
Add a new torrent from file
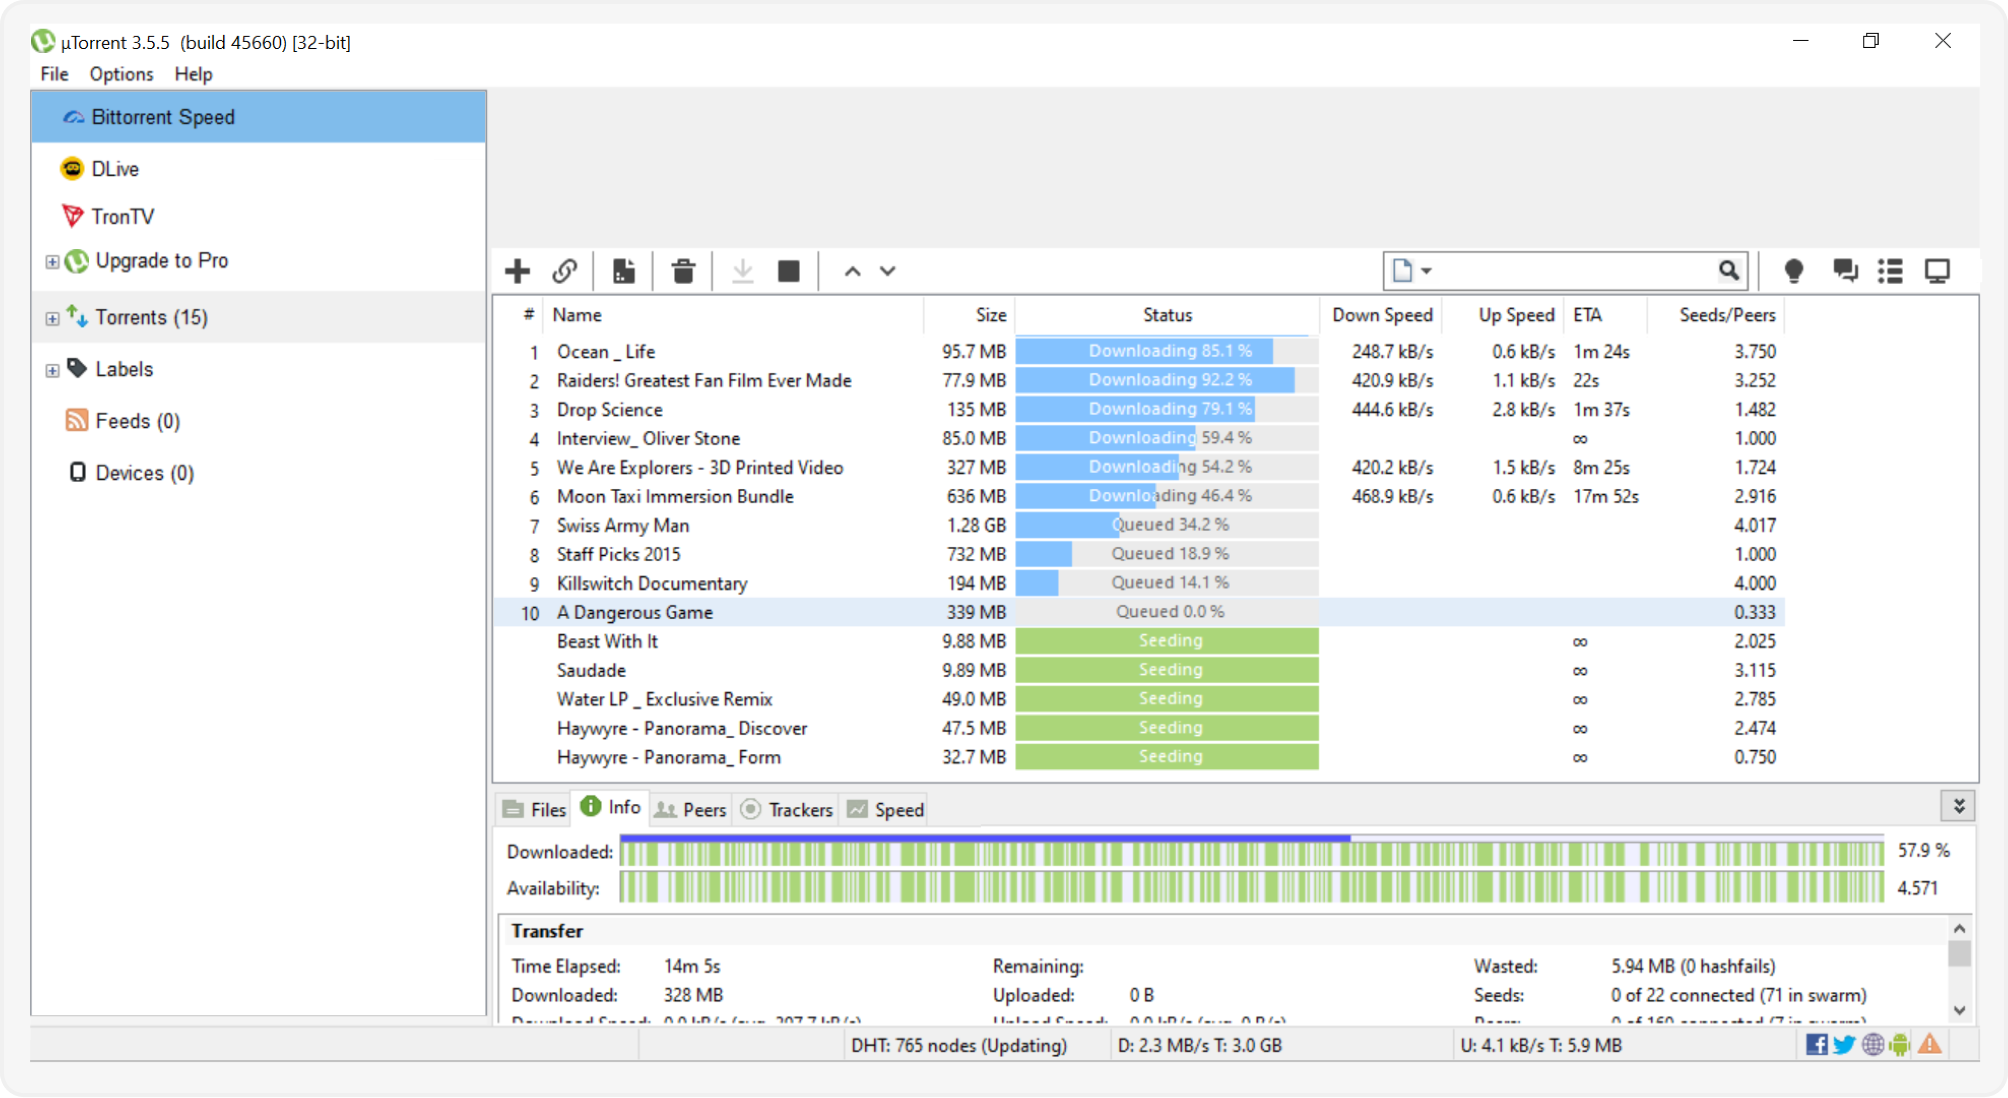coord(517,270)
